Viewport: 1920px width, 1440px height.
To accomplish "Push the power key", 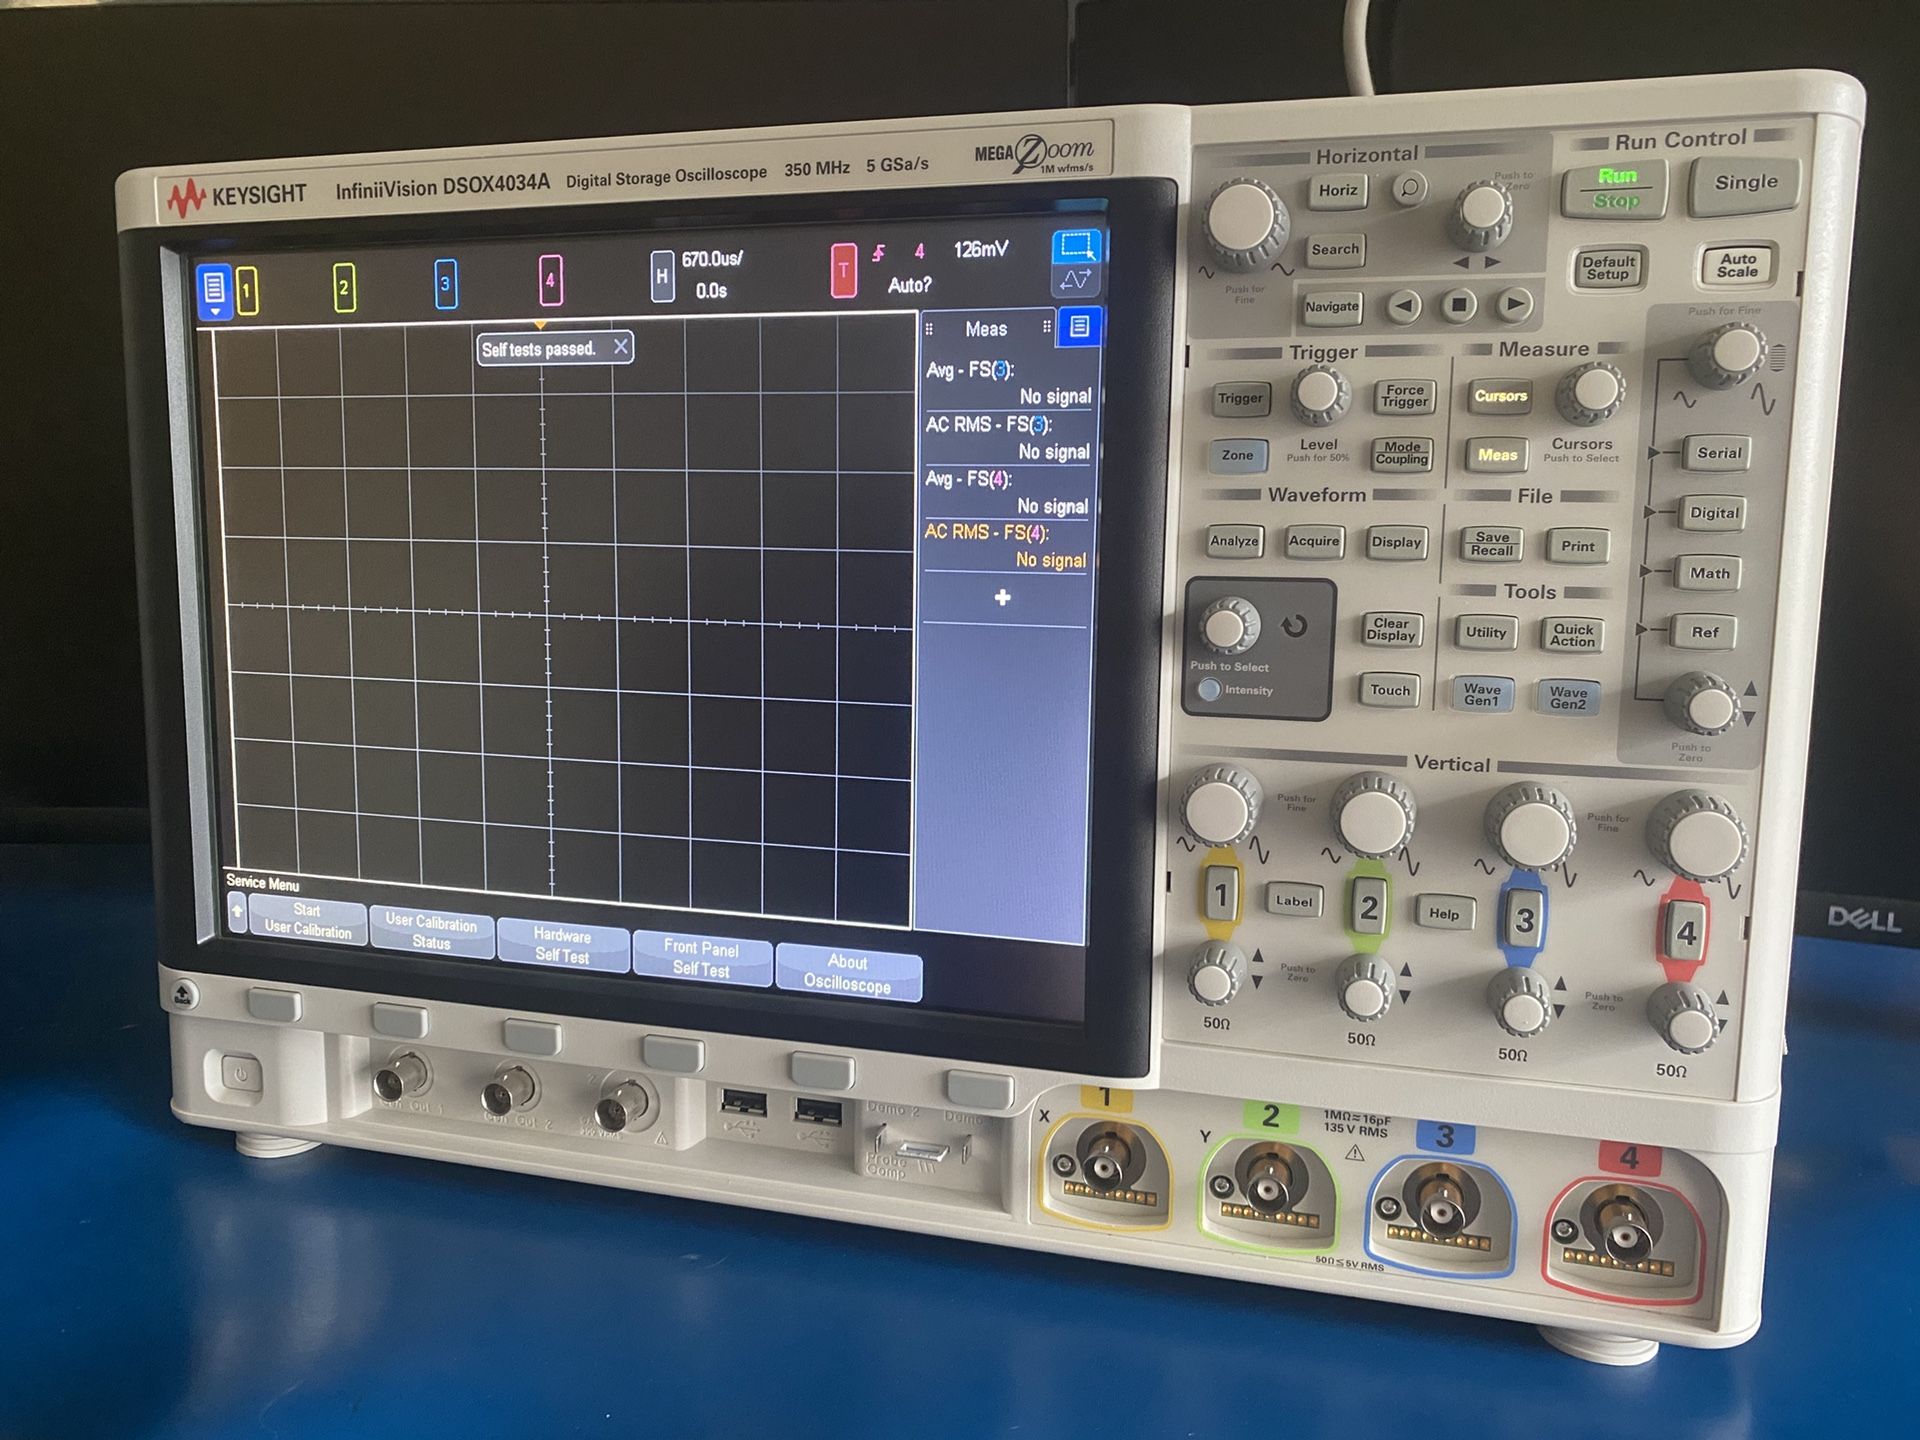I will (240, 1076).
